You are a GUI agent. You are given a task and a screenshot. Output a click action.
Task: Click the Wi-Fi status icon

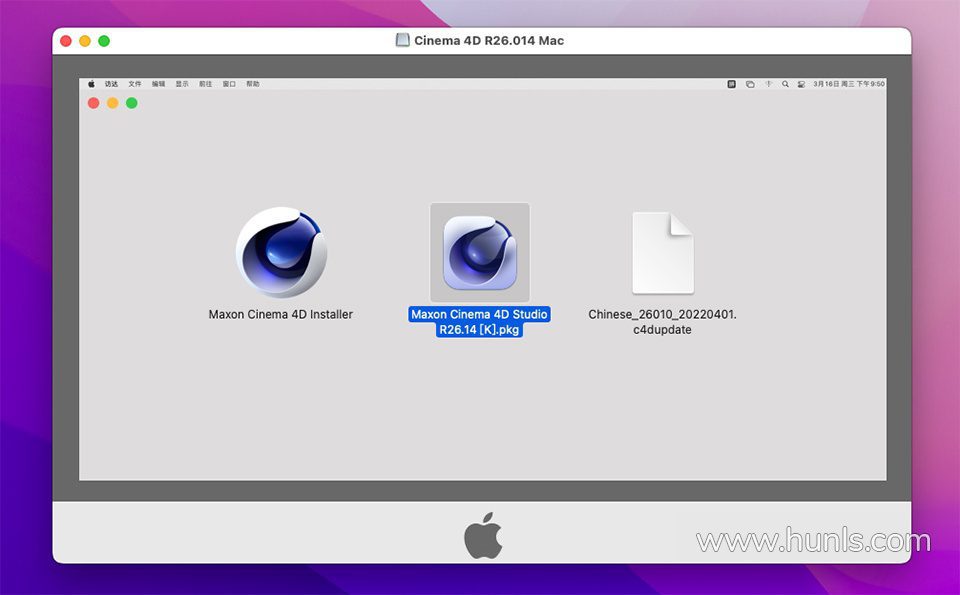(x=768, y=84)
